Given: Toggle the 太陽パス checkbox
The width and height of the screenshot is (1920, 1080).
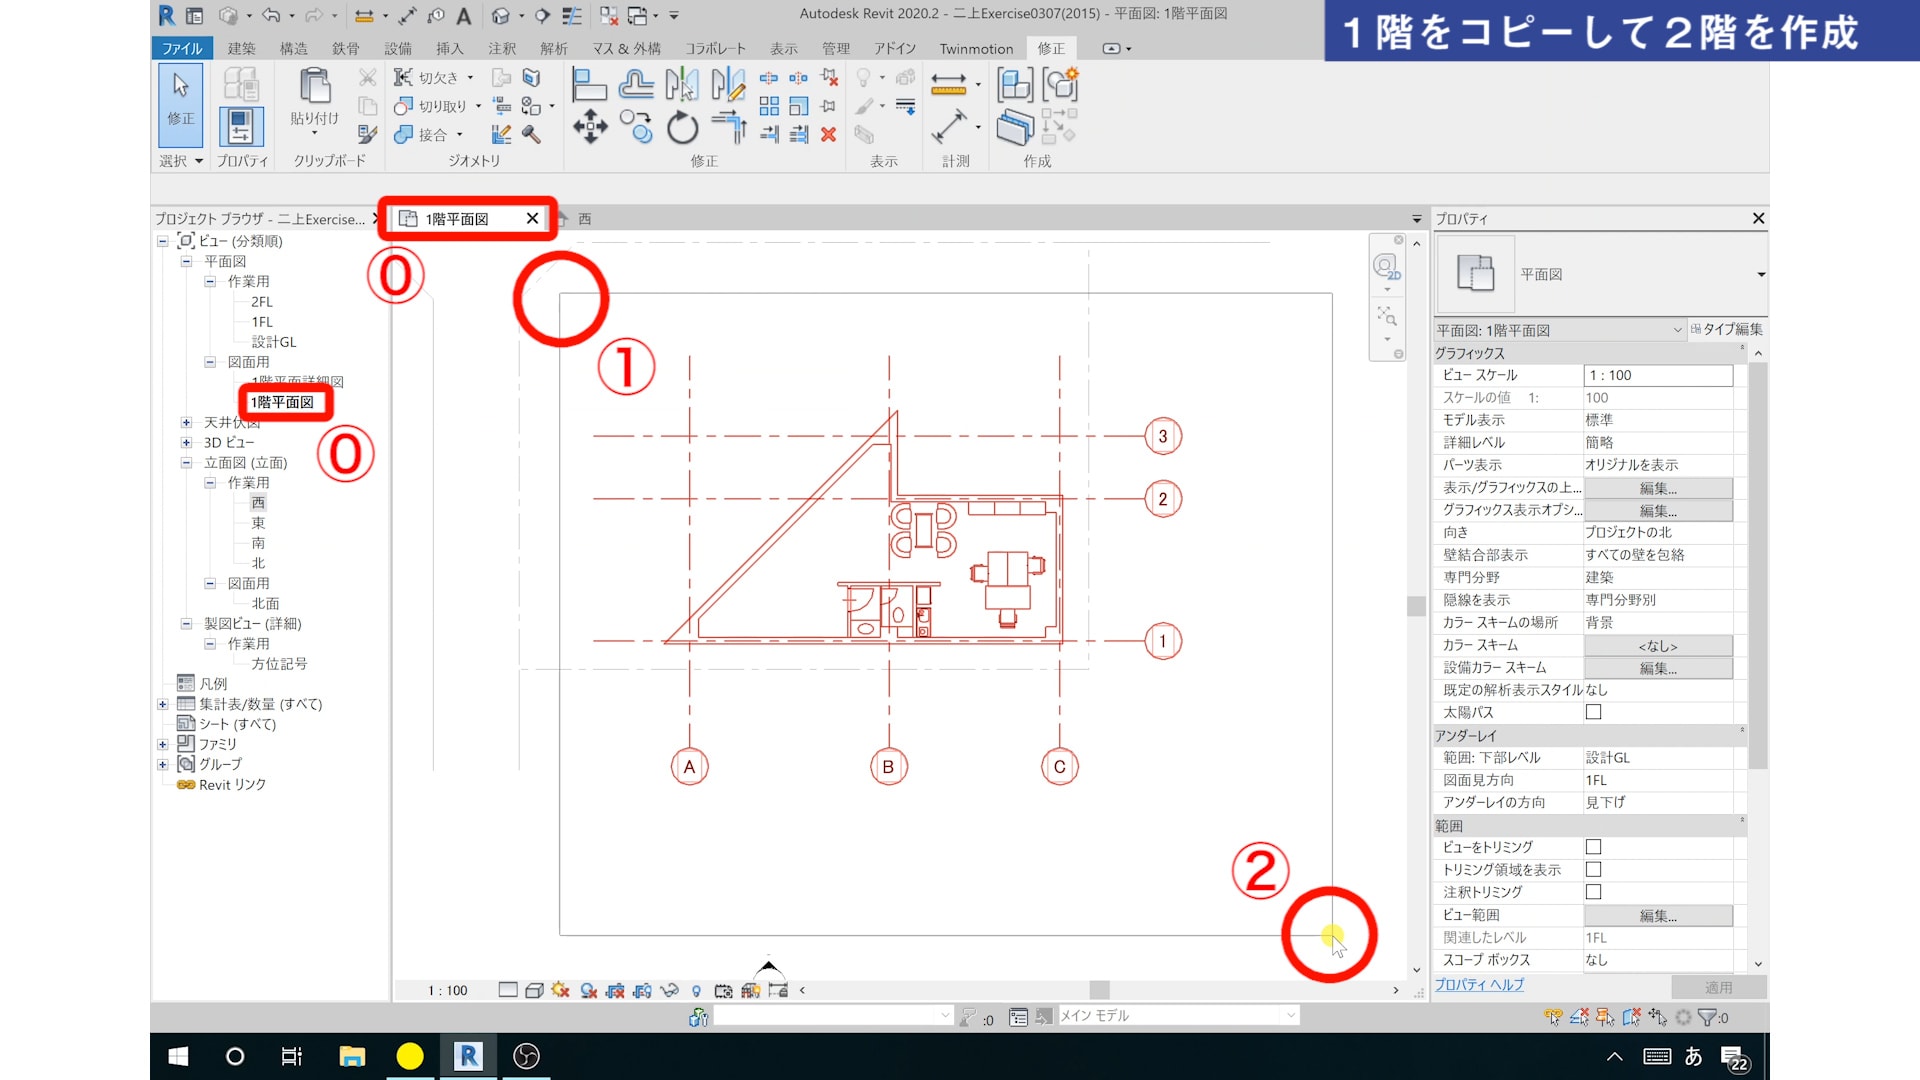Looking at the screenshot, I should [x=1593, y=712].
